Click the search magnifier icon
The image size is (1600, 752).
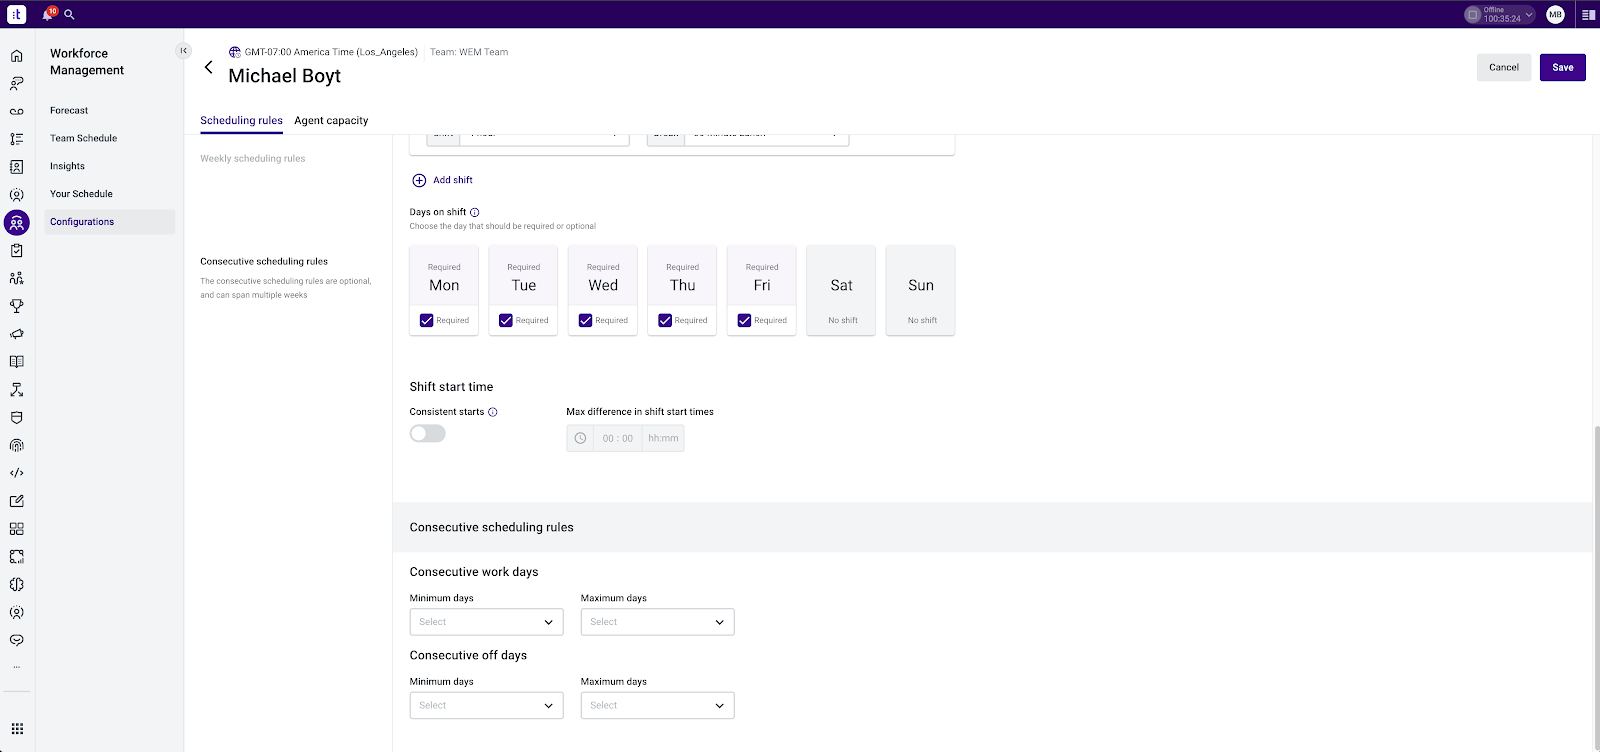69,15
